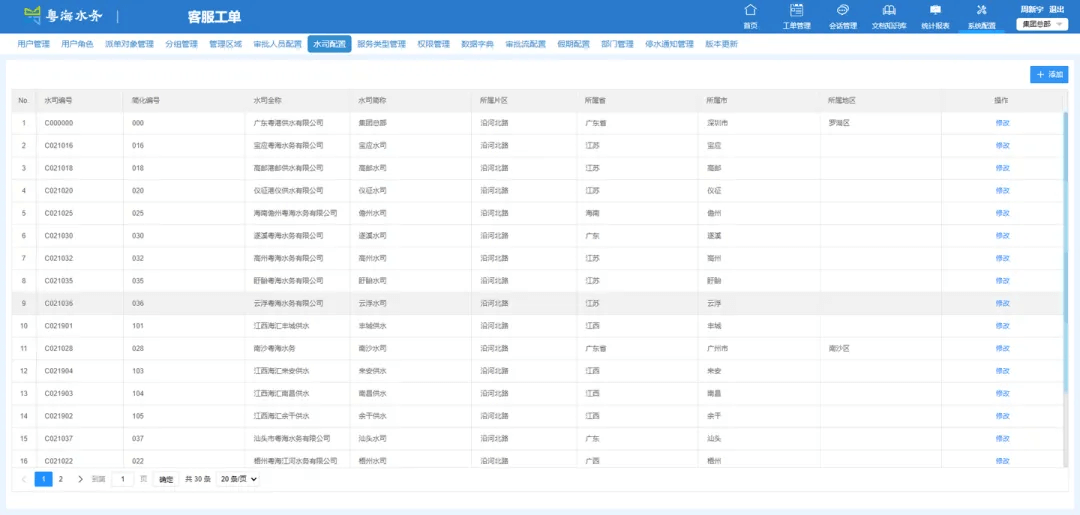Image resolution: width=1080 pixels, height=515 pixels.
Task: Click 修改 for row C021901
Action: pyautogui.click(x=1002, y=326)
